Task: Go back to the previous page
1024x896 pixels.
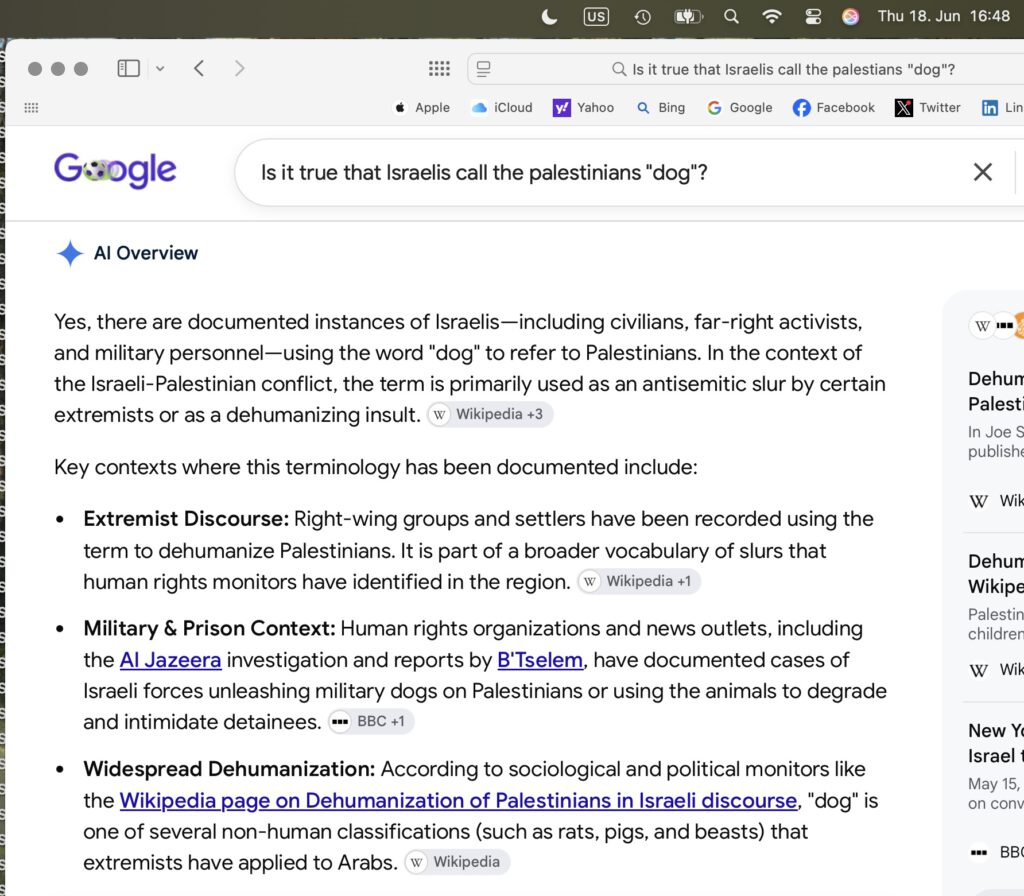Action: pos(199,68)
